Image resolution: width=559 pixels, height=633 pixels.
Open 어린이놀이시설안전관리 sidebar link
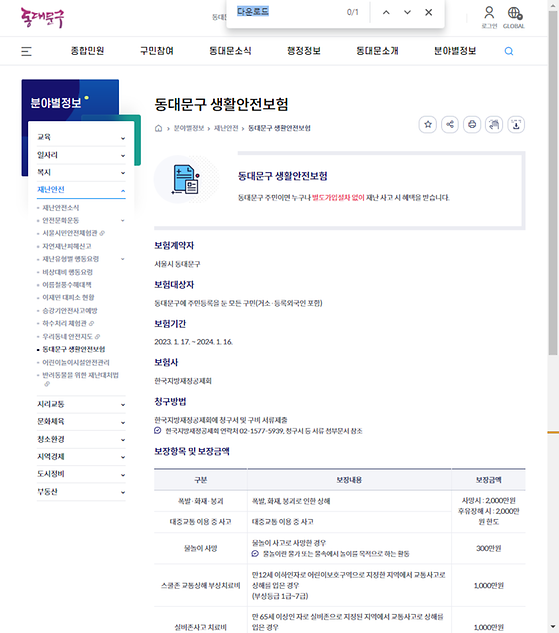(76, 363)
